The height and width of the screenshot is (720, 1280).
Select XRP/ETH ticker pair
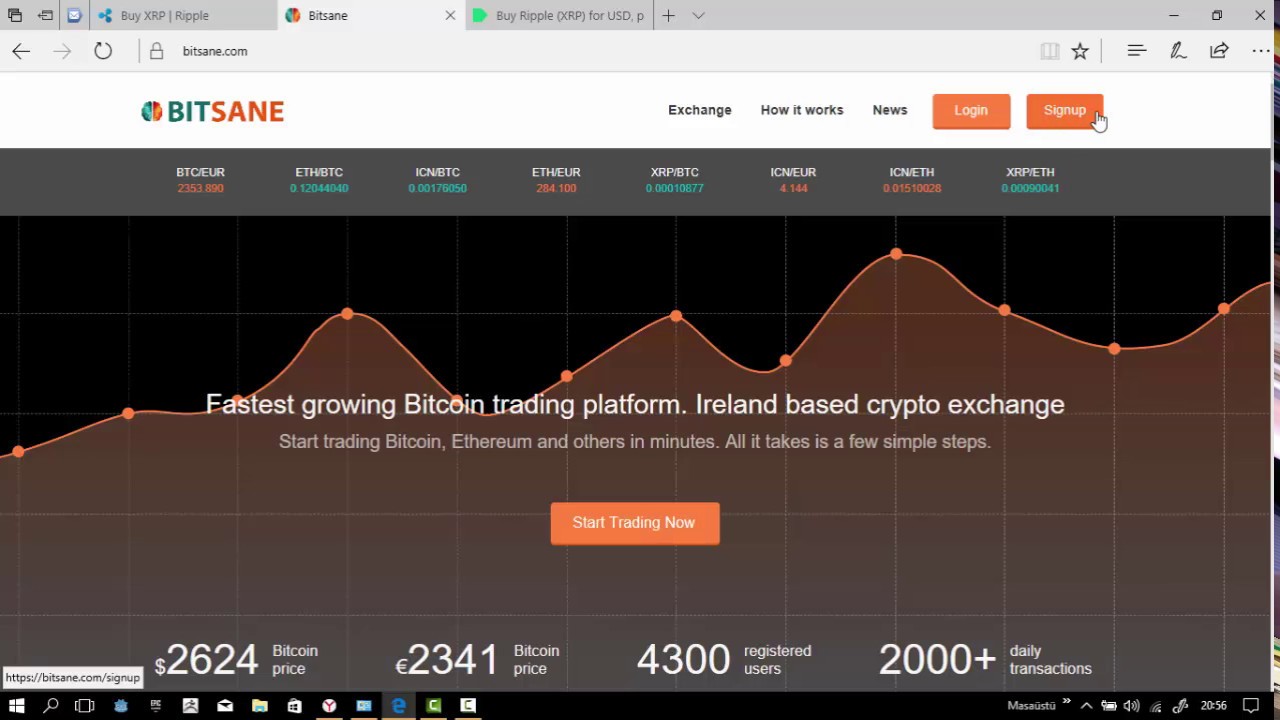pyautogui.click(x=1030, y=180)
